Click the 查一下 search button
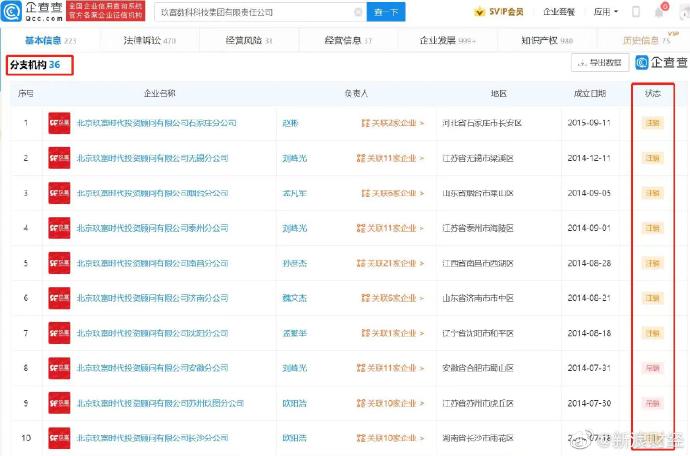690x456 pixels. 386,12
